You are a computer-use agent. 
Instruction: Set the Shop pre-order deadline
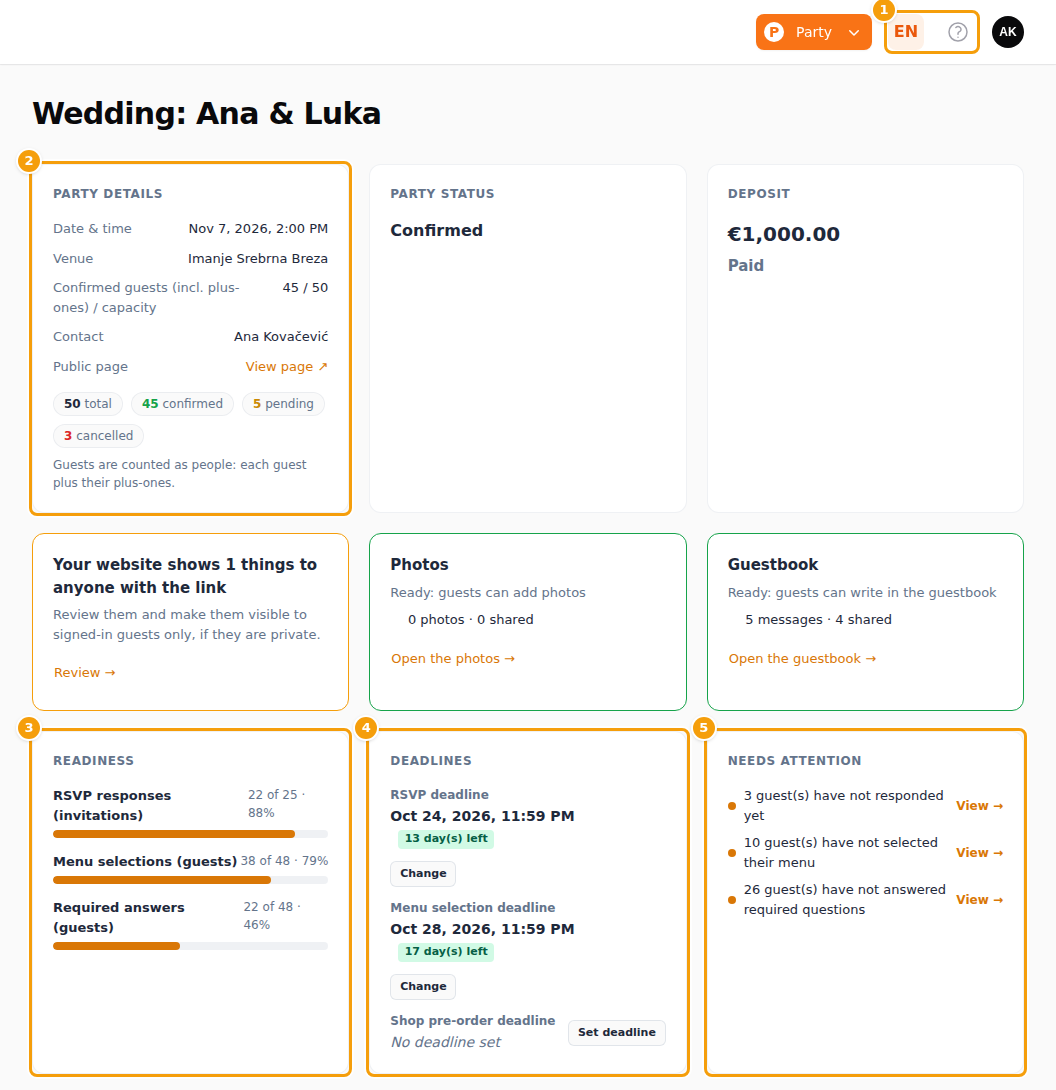(x=617, y=1032)
